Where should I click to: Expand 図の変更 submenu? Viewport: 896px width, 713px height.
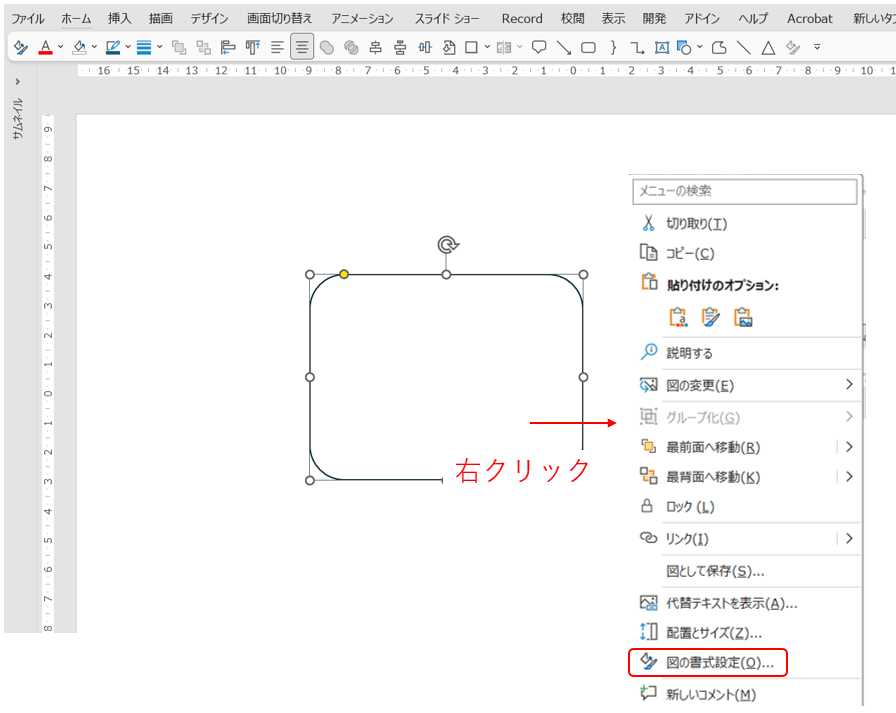coord(849,384)
